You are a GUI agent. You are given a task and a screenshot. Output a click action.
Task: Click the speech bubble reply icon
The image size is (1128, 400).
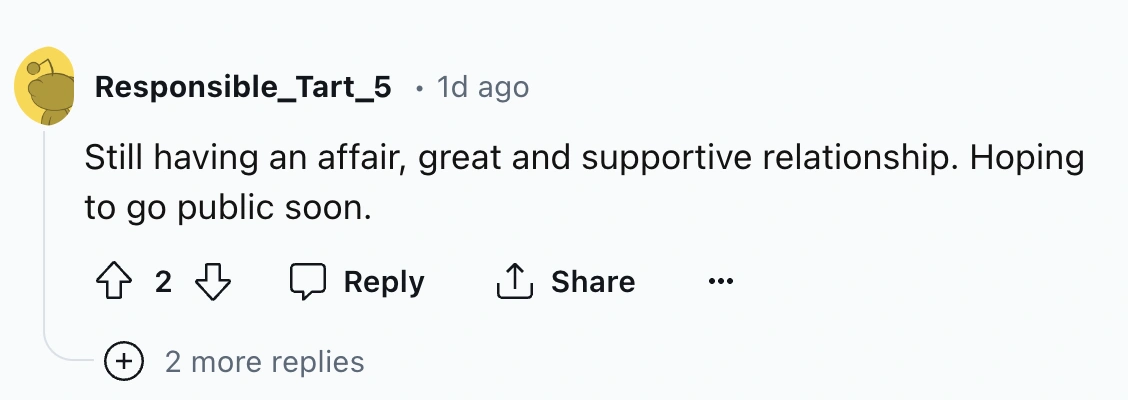point(308,282)
